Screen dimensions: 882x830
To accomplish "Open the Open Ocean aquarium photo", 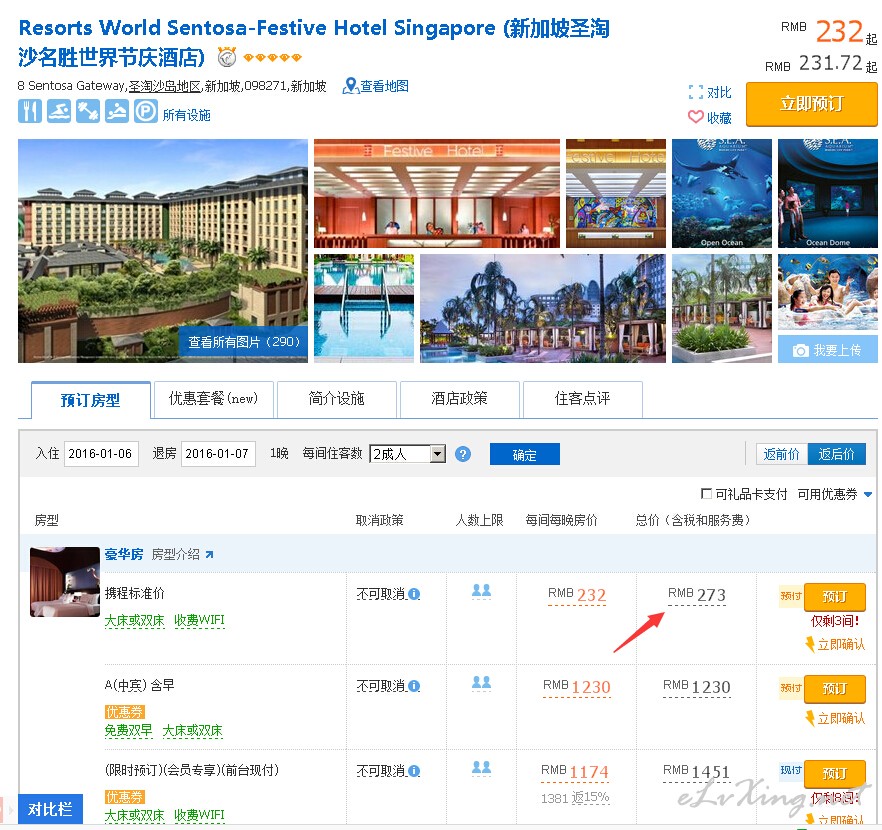I will pyautogui.click(x=722, y=193).
